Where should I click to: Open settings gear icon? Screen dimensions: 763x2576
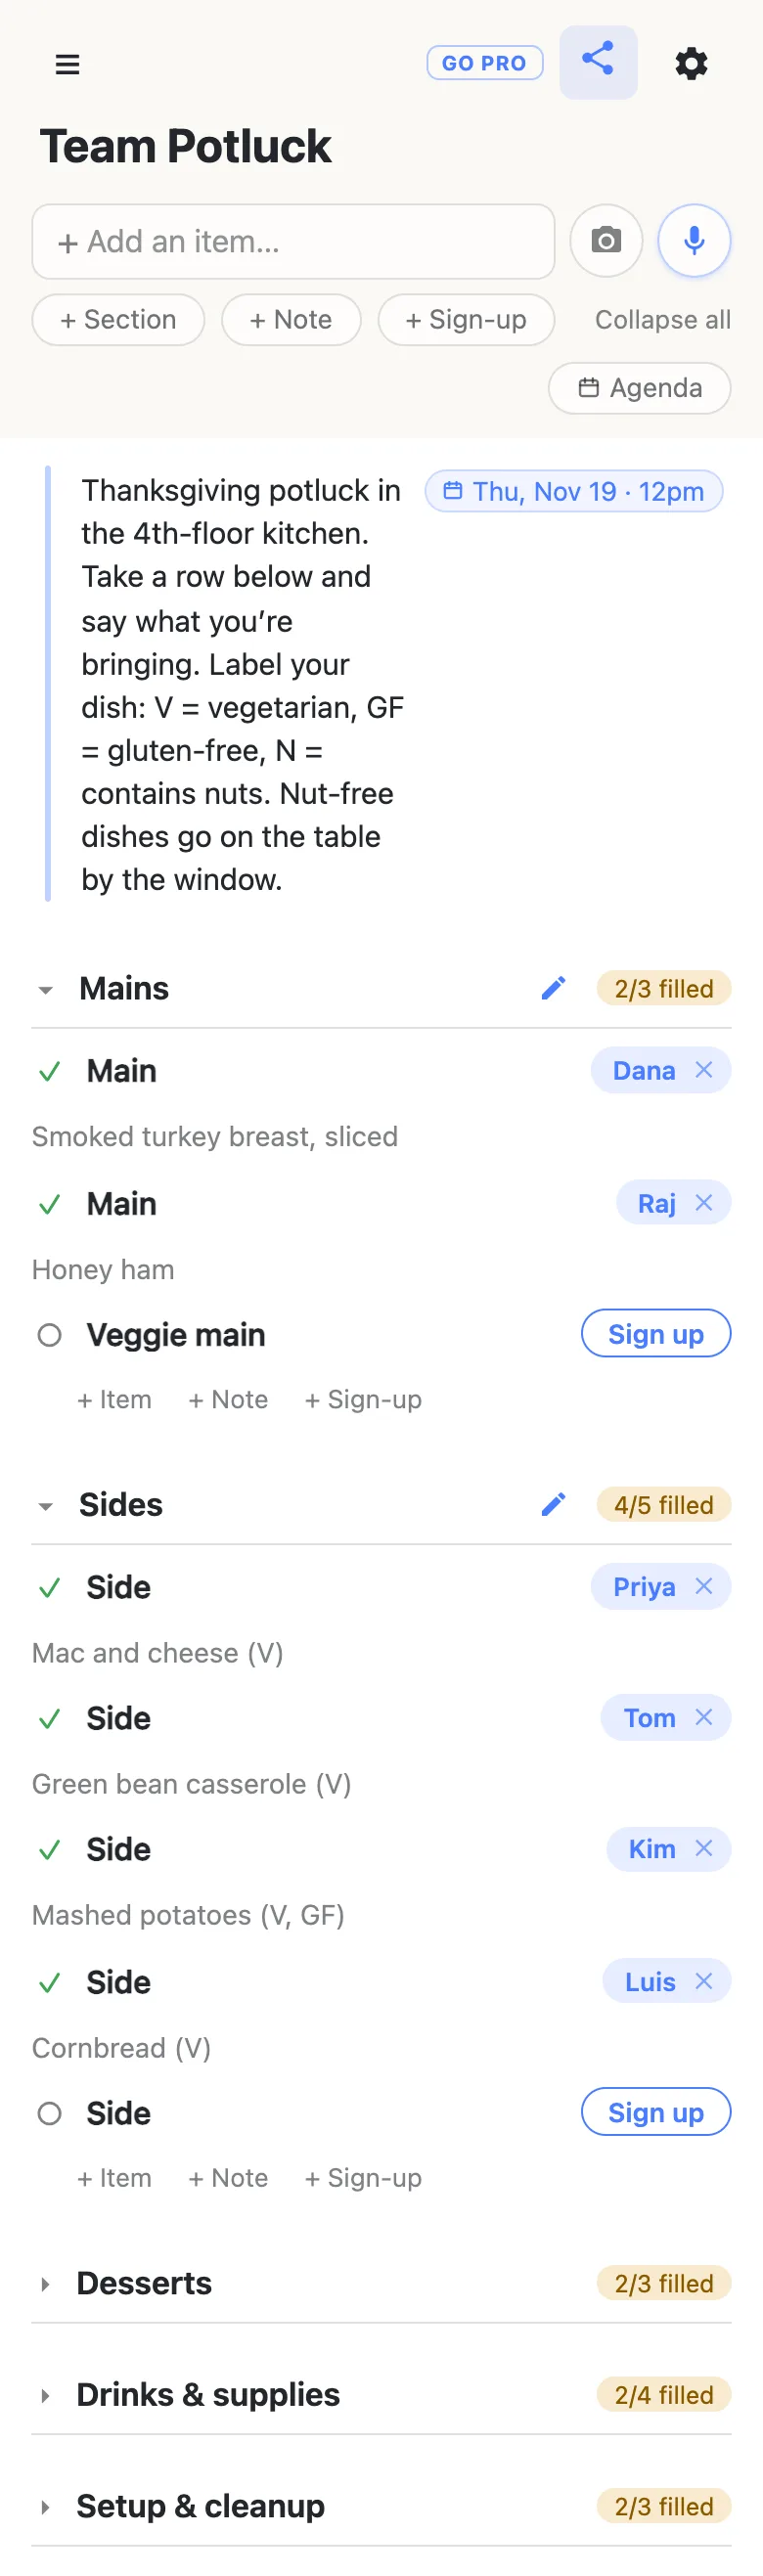pyautogui.click(x=691, y=64)
